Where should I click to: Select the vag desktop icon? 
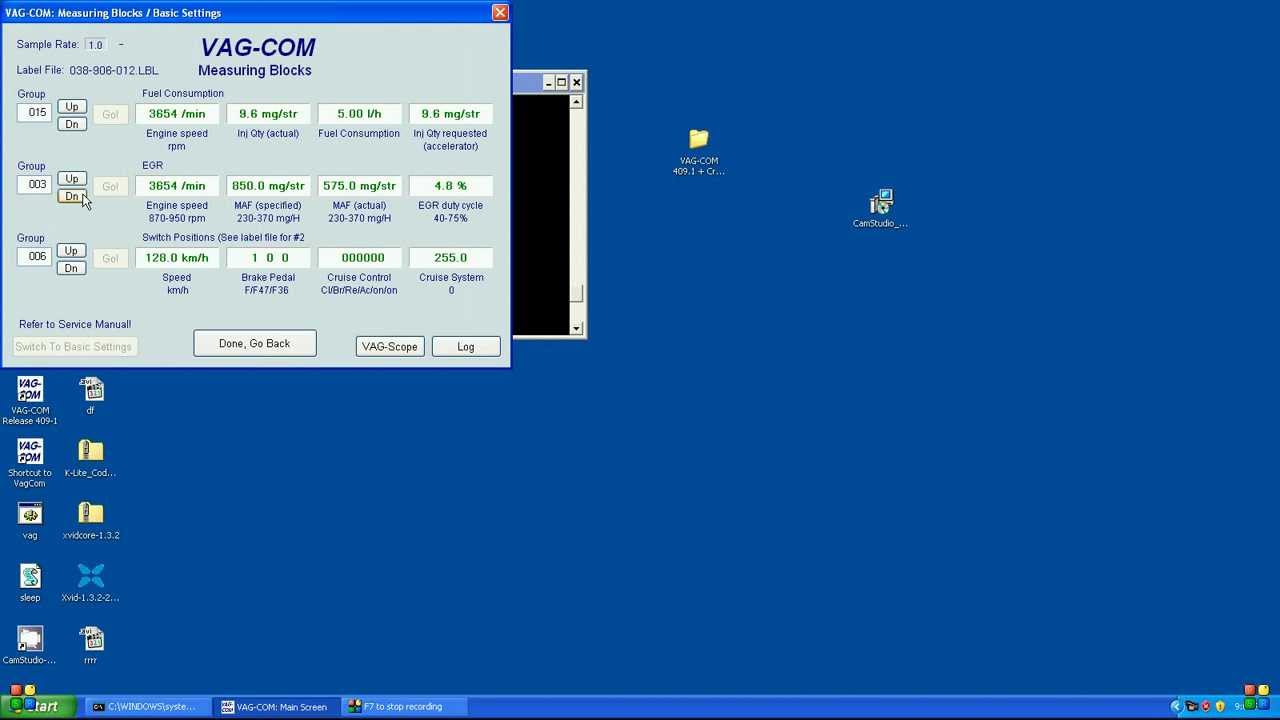pos(30,520)
